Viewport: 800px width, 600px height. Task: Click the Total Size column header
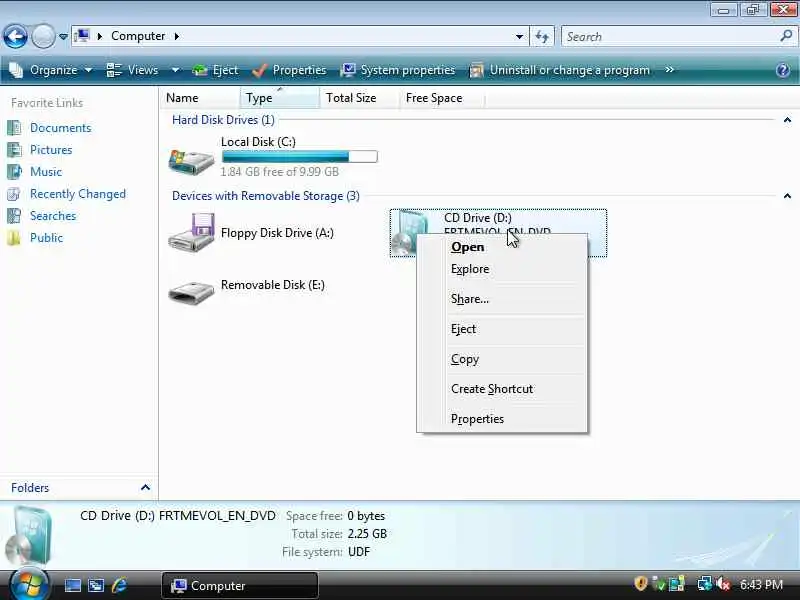coord(359,97)
